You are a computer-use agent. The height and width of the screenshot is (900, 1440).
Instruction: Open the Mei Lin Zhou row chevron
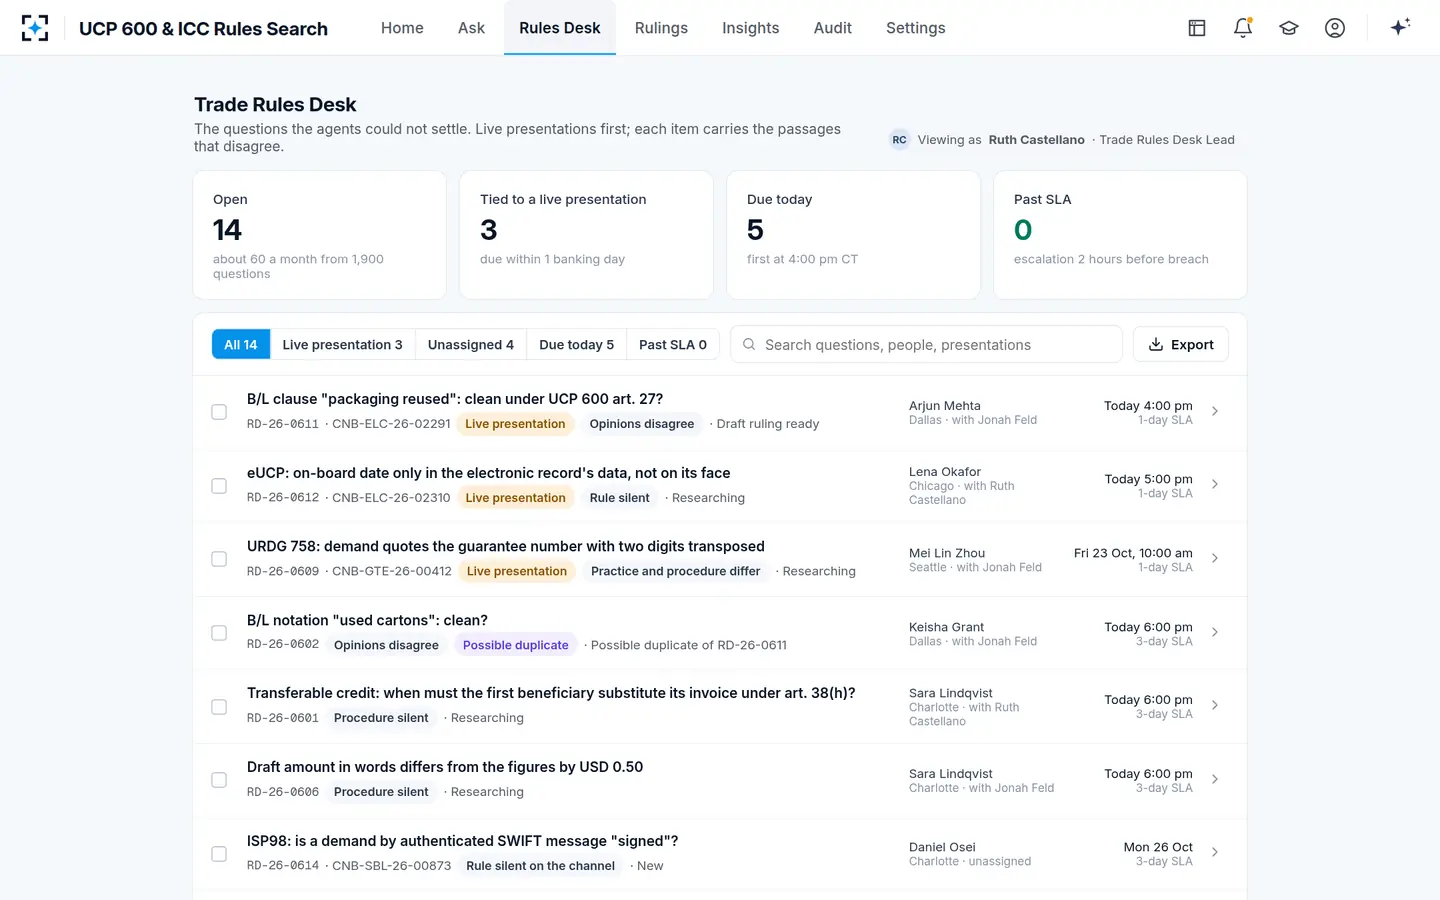coord(1215,558)
